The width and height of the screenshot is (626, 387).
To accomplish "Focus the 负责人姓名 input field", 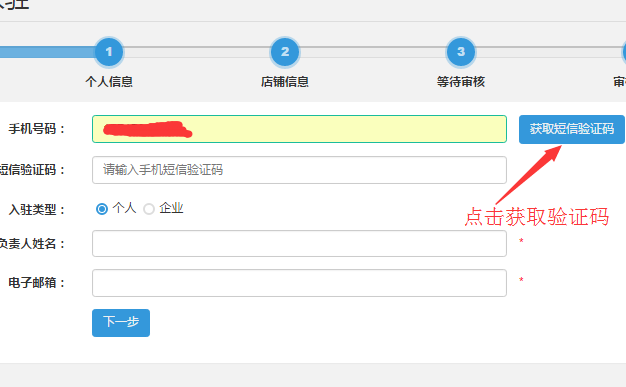I will pyautogui.click(x=299, y=244).
